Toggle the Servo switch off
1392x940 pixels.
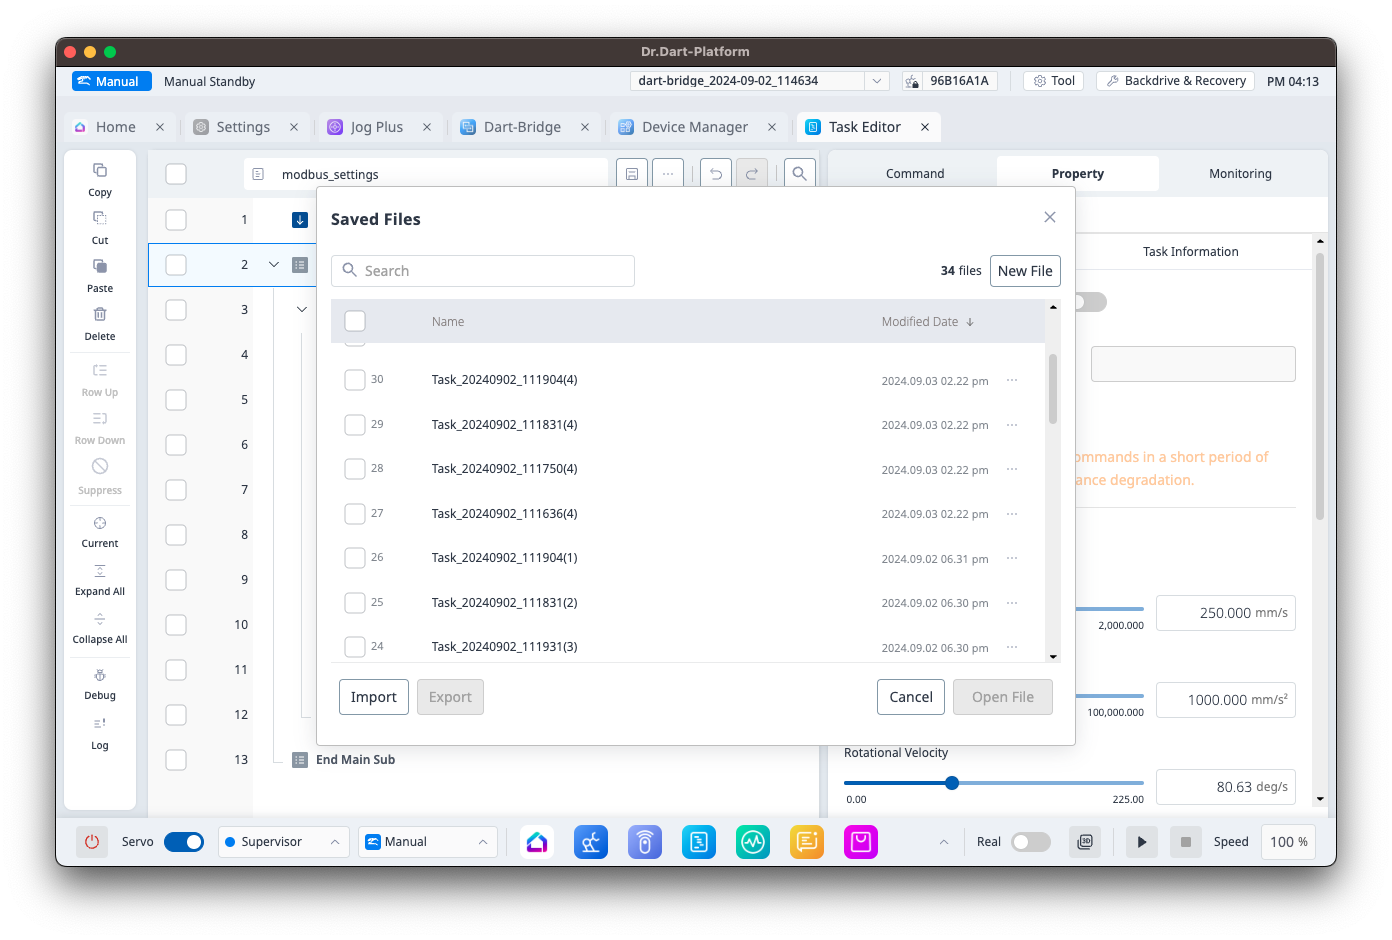[184, 842]
